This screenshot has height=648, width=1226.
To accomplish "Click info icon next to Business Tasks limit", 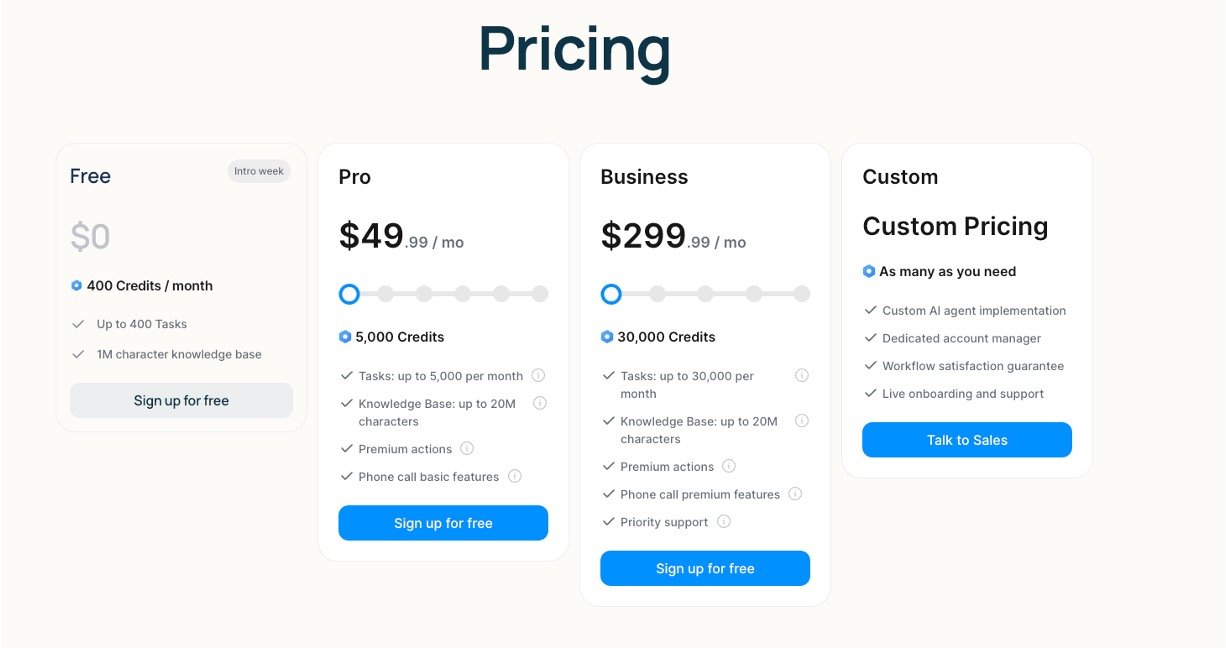I will [x=802, y=376].
